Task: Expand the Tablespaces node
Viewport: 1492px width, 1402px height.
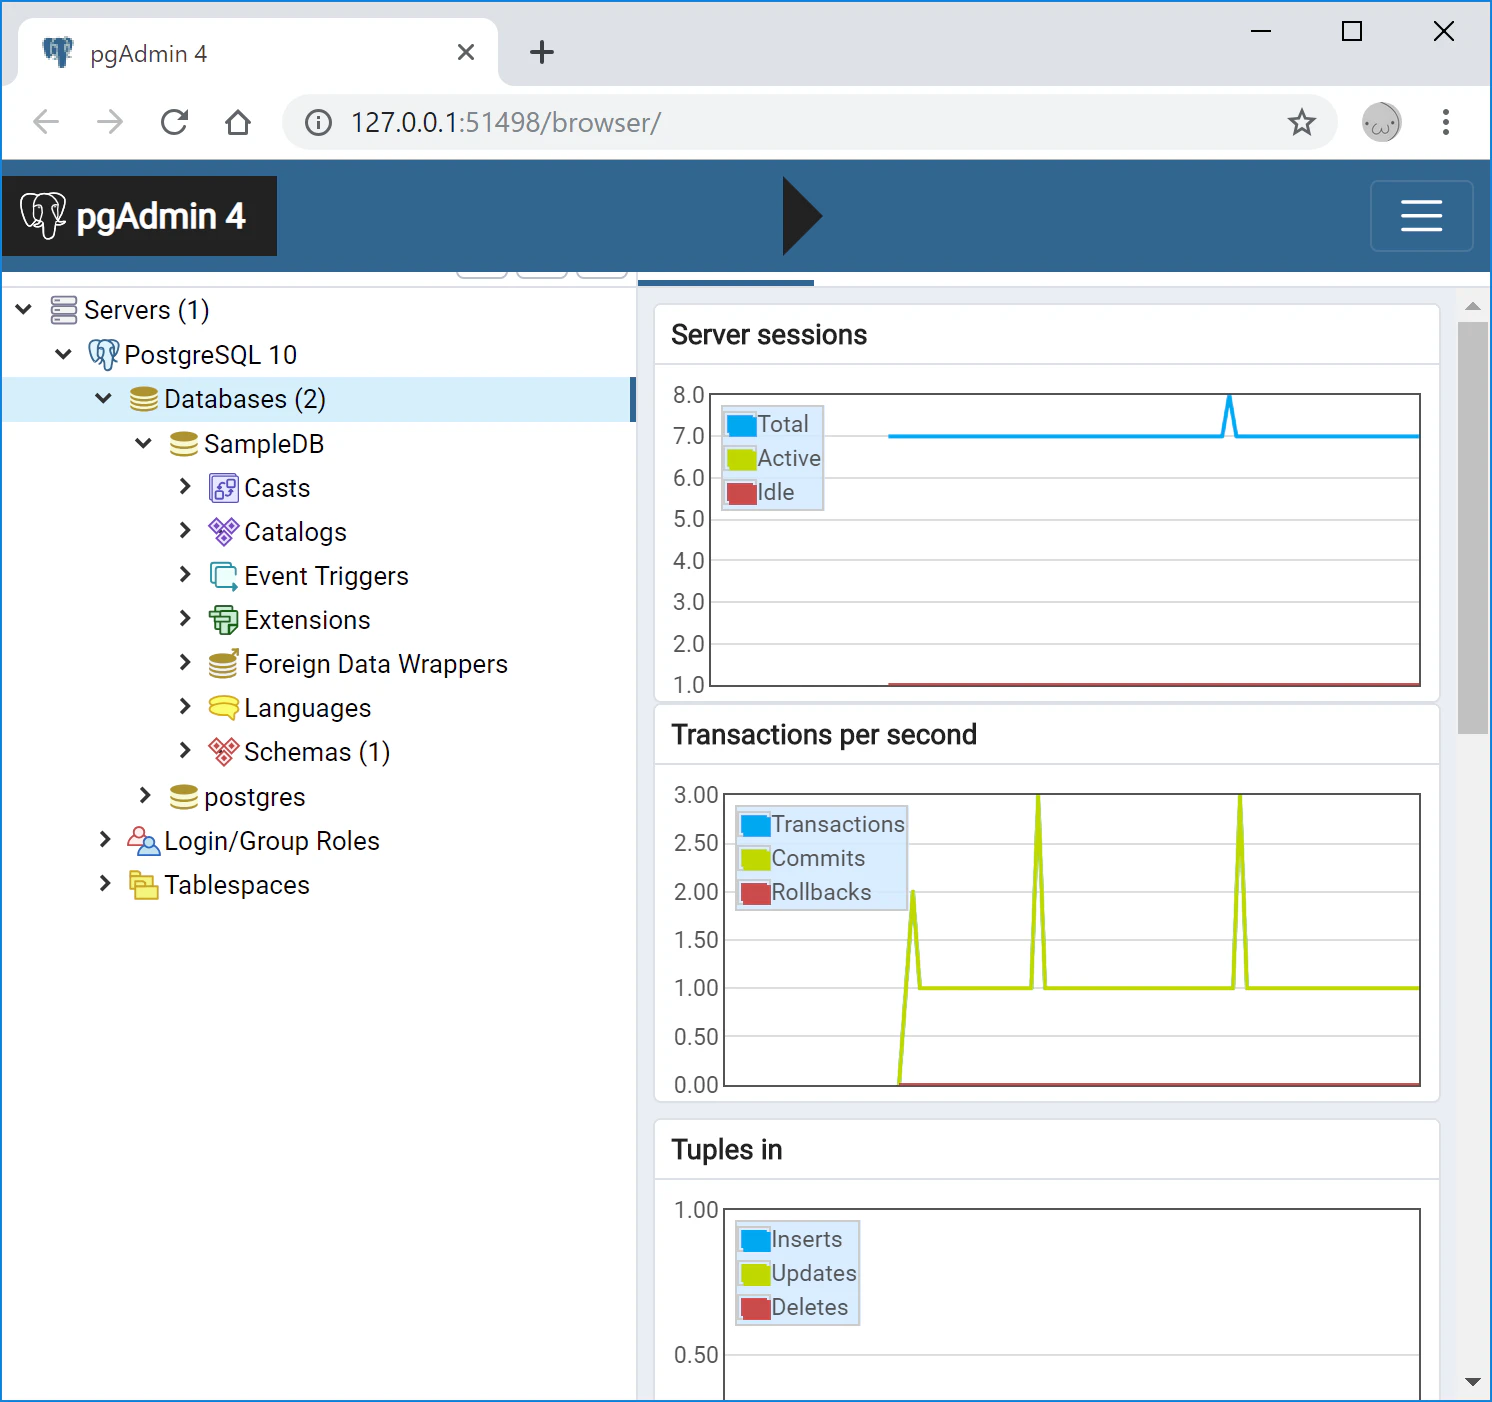Action: pyautogui.click(x=105, y=884)
